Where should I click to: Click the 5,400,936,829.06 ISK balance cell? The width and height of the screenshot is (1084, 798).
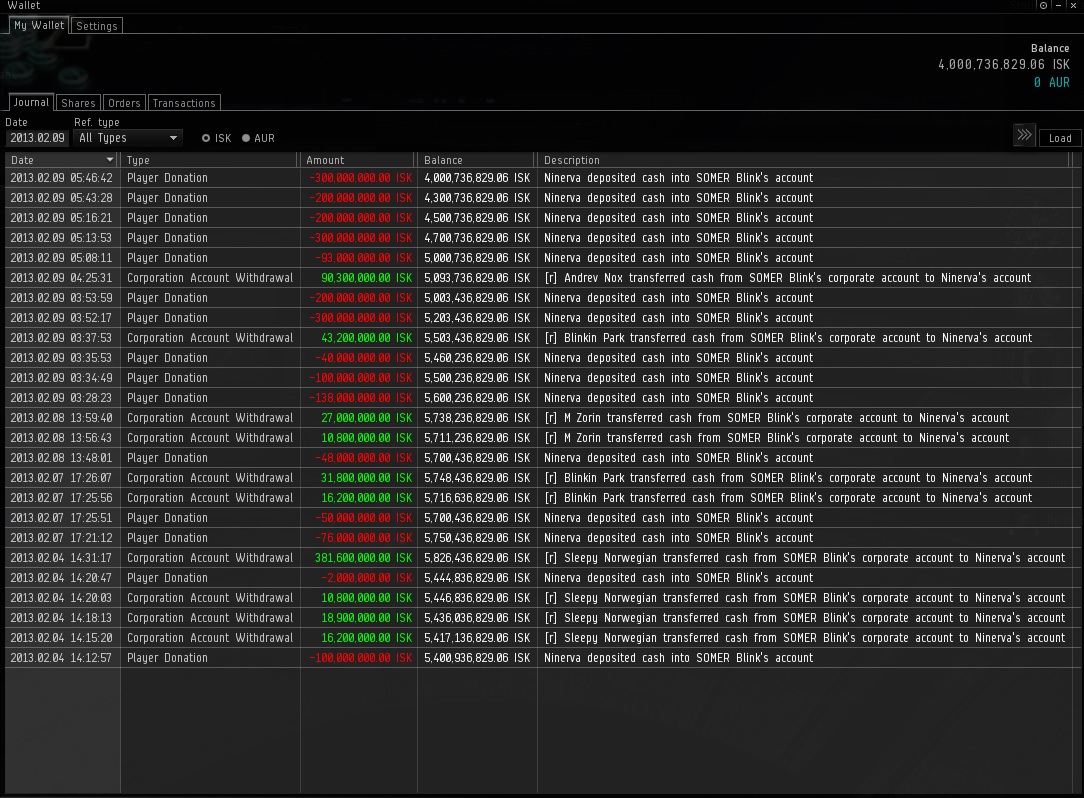pos(477,659)
